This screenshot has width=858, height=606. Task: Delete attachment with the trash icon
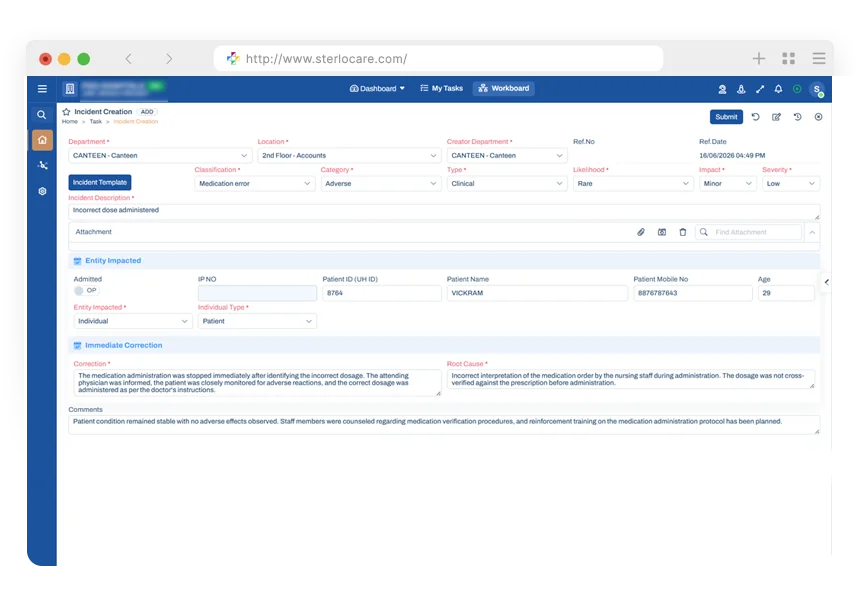tap(682, 232)
